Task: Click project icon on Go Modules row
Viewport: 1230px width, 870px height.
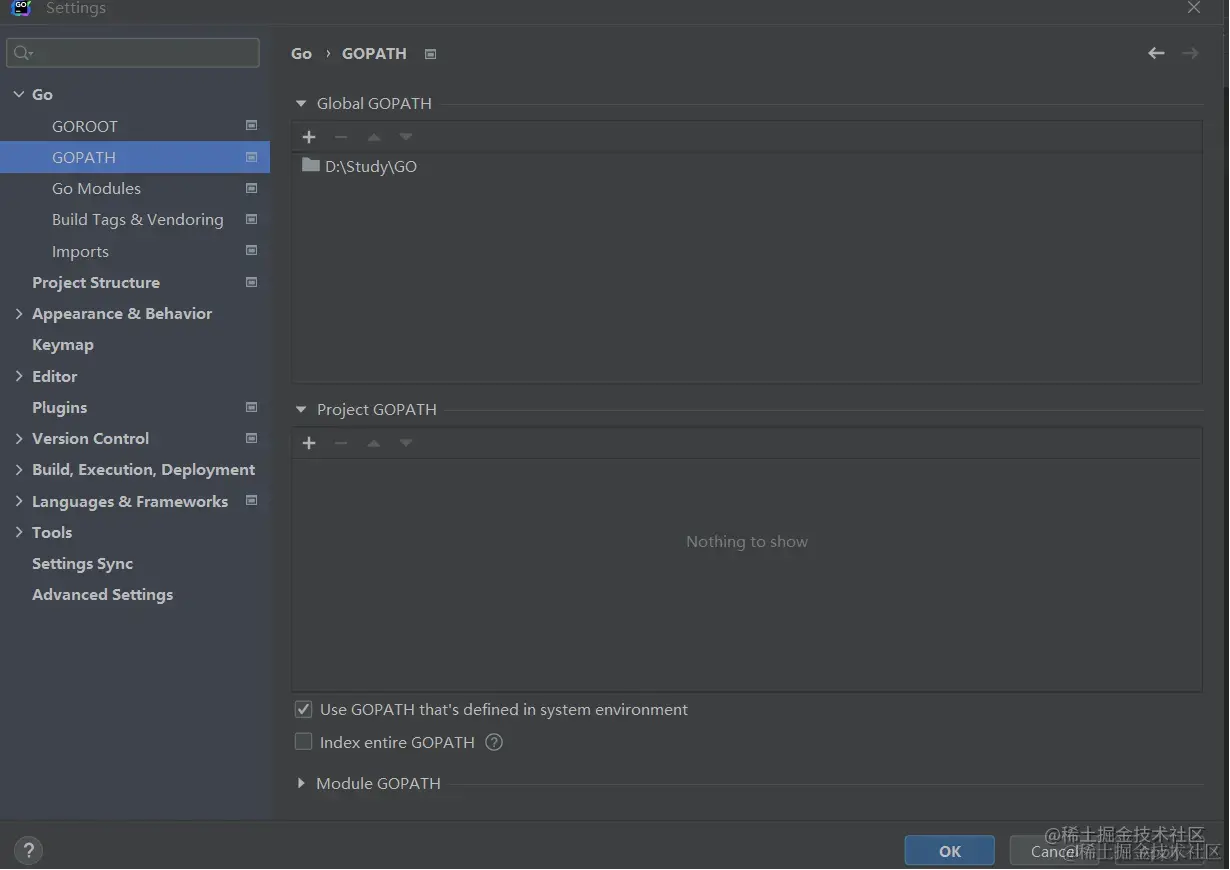Action: [251, 188]
